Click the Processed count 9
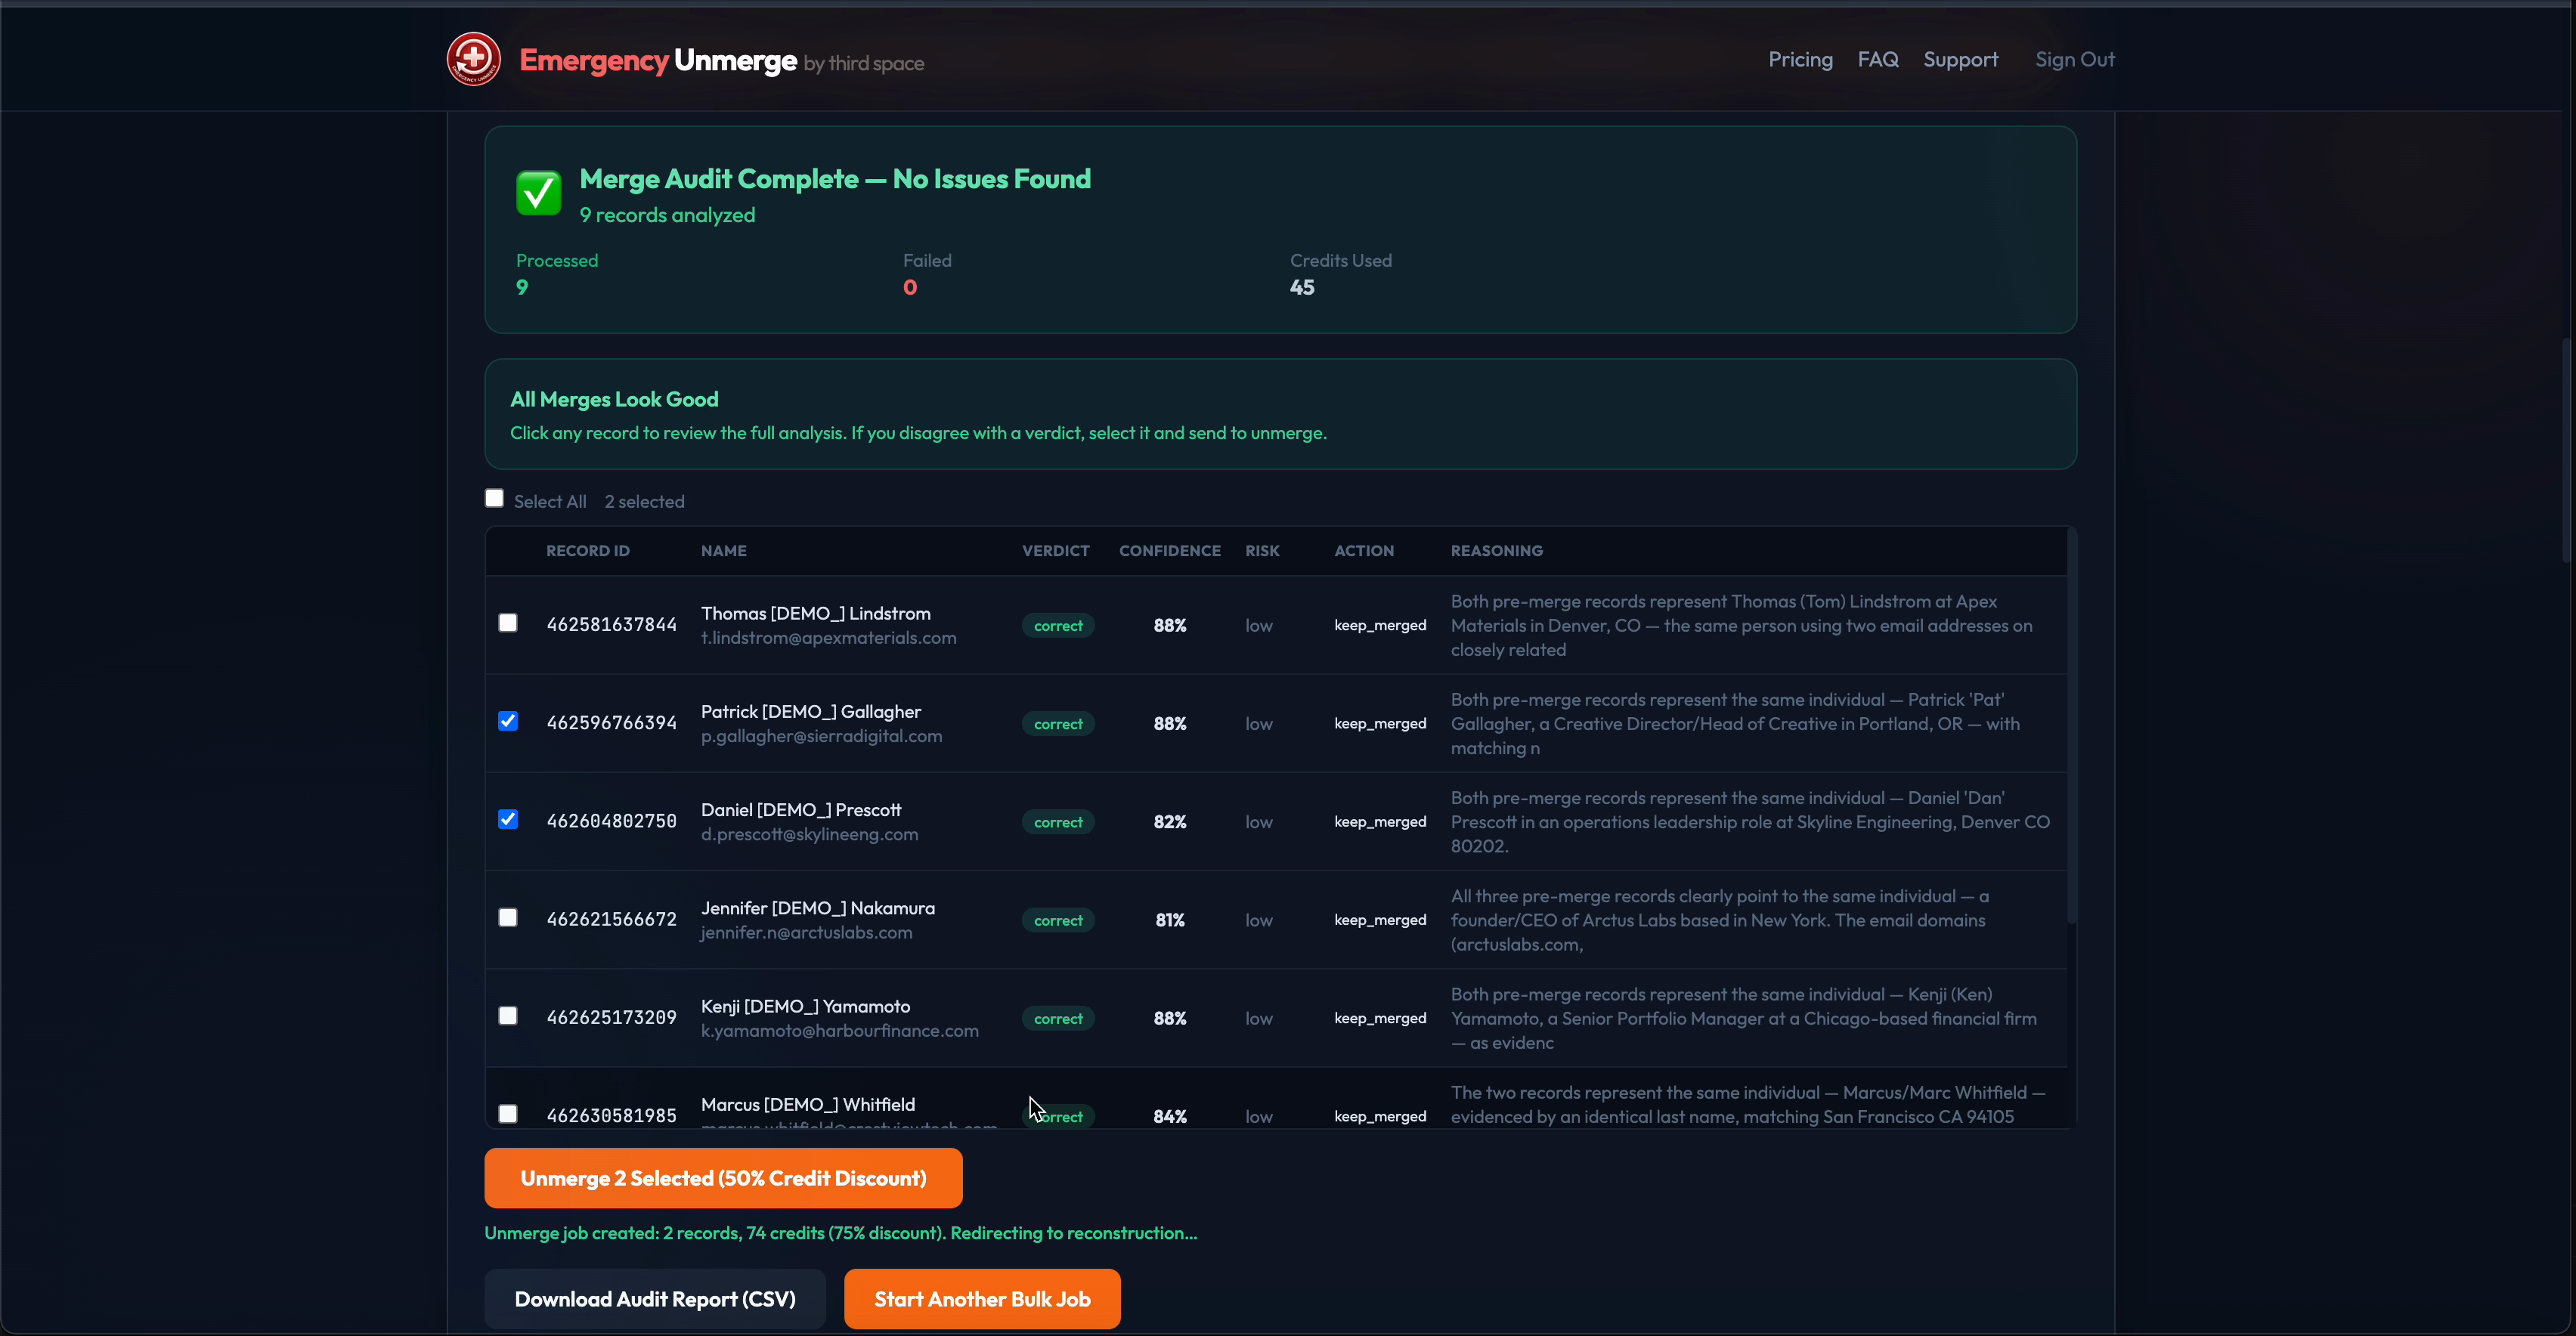 [522, 287]
